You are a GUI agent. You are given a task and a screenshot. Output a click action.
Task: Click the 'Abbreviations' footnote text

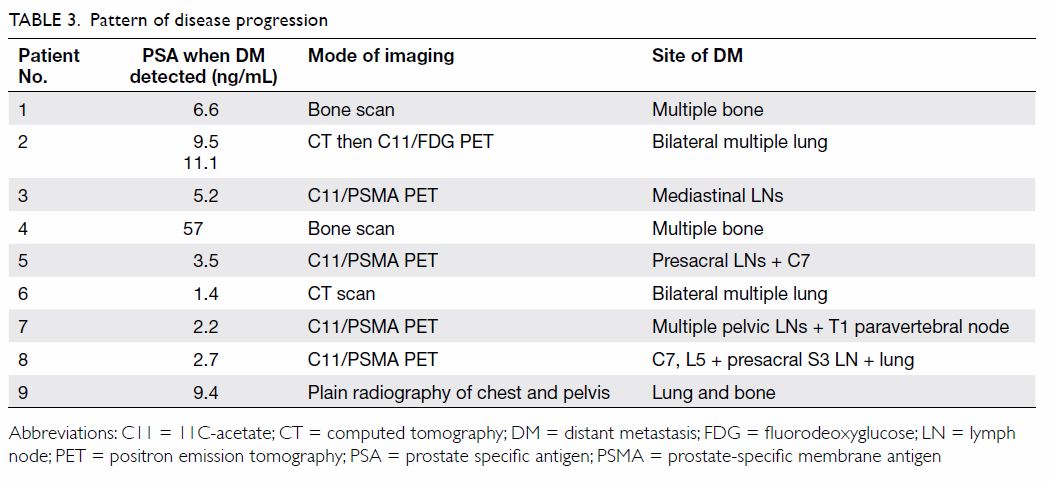tap(512, 445)
